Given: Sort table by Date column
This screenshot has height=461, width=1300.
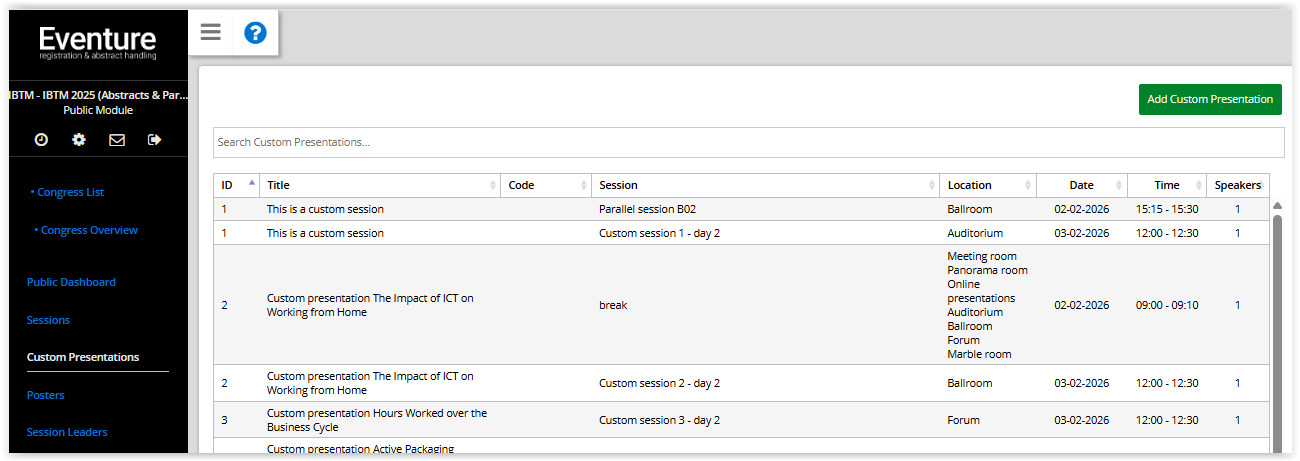Looking at the screenshot, I should point(1082,185).
